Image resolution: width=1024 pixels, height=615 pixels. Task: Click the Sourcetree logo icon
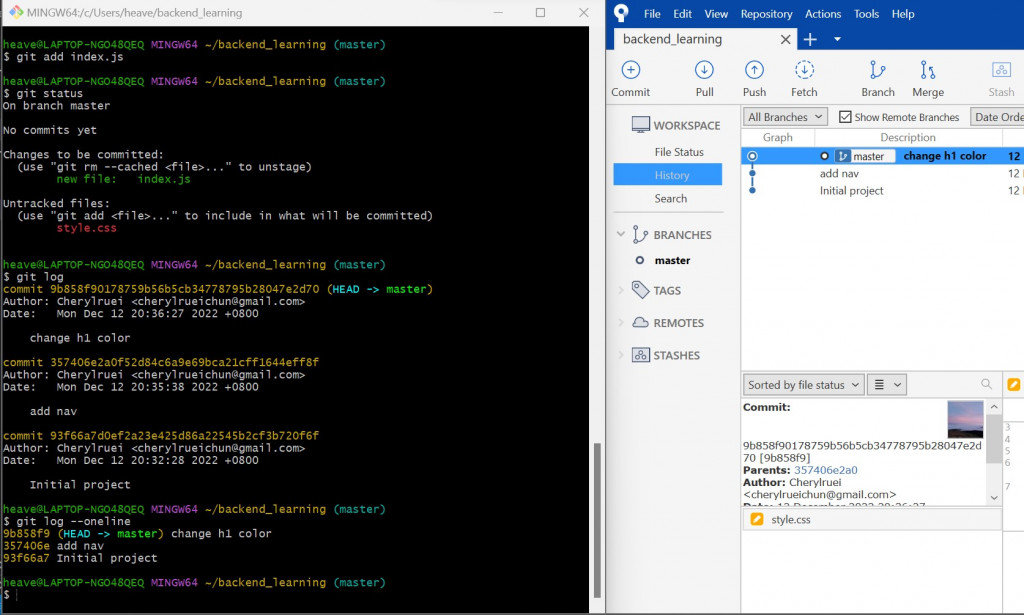click(621, 13)
